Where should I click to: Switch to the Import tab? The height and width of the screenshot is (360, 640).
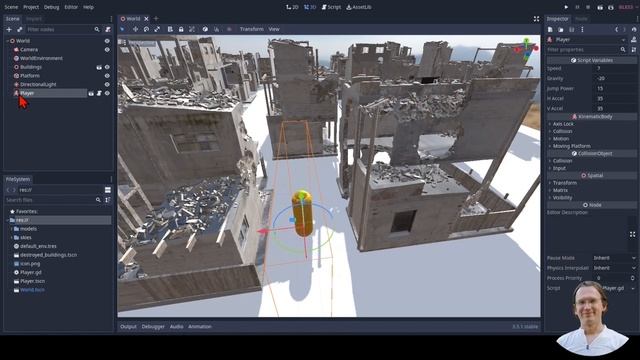33,19
